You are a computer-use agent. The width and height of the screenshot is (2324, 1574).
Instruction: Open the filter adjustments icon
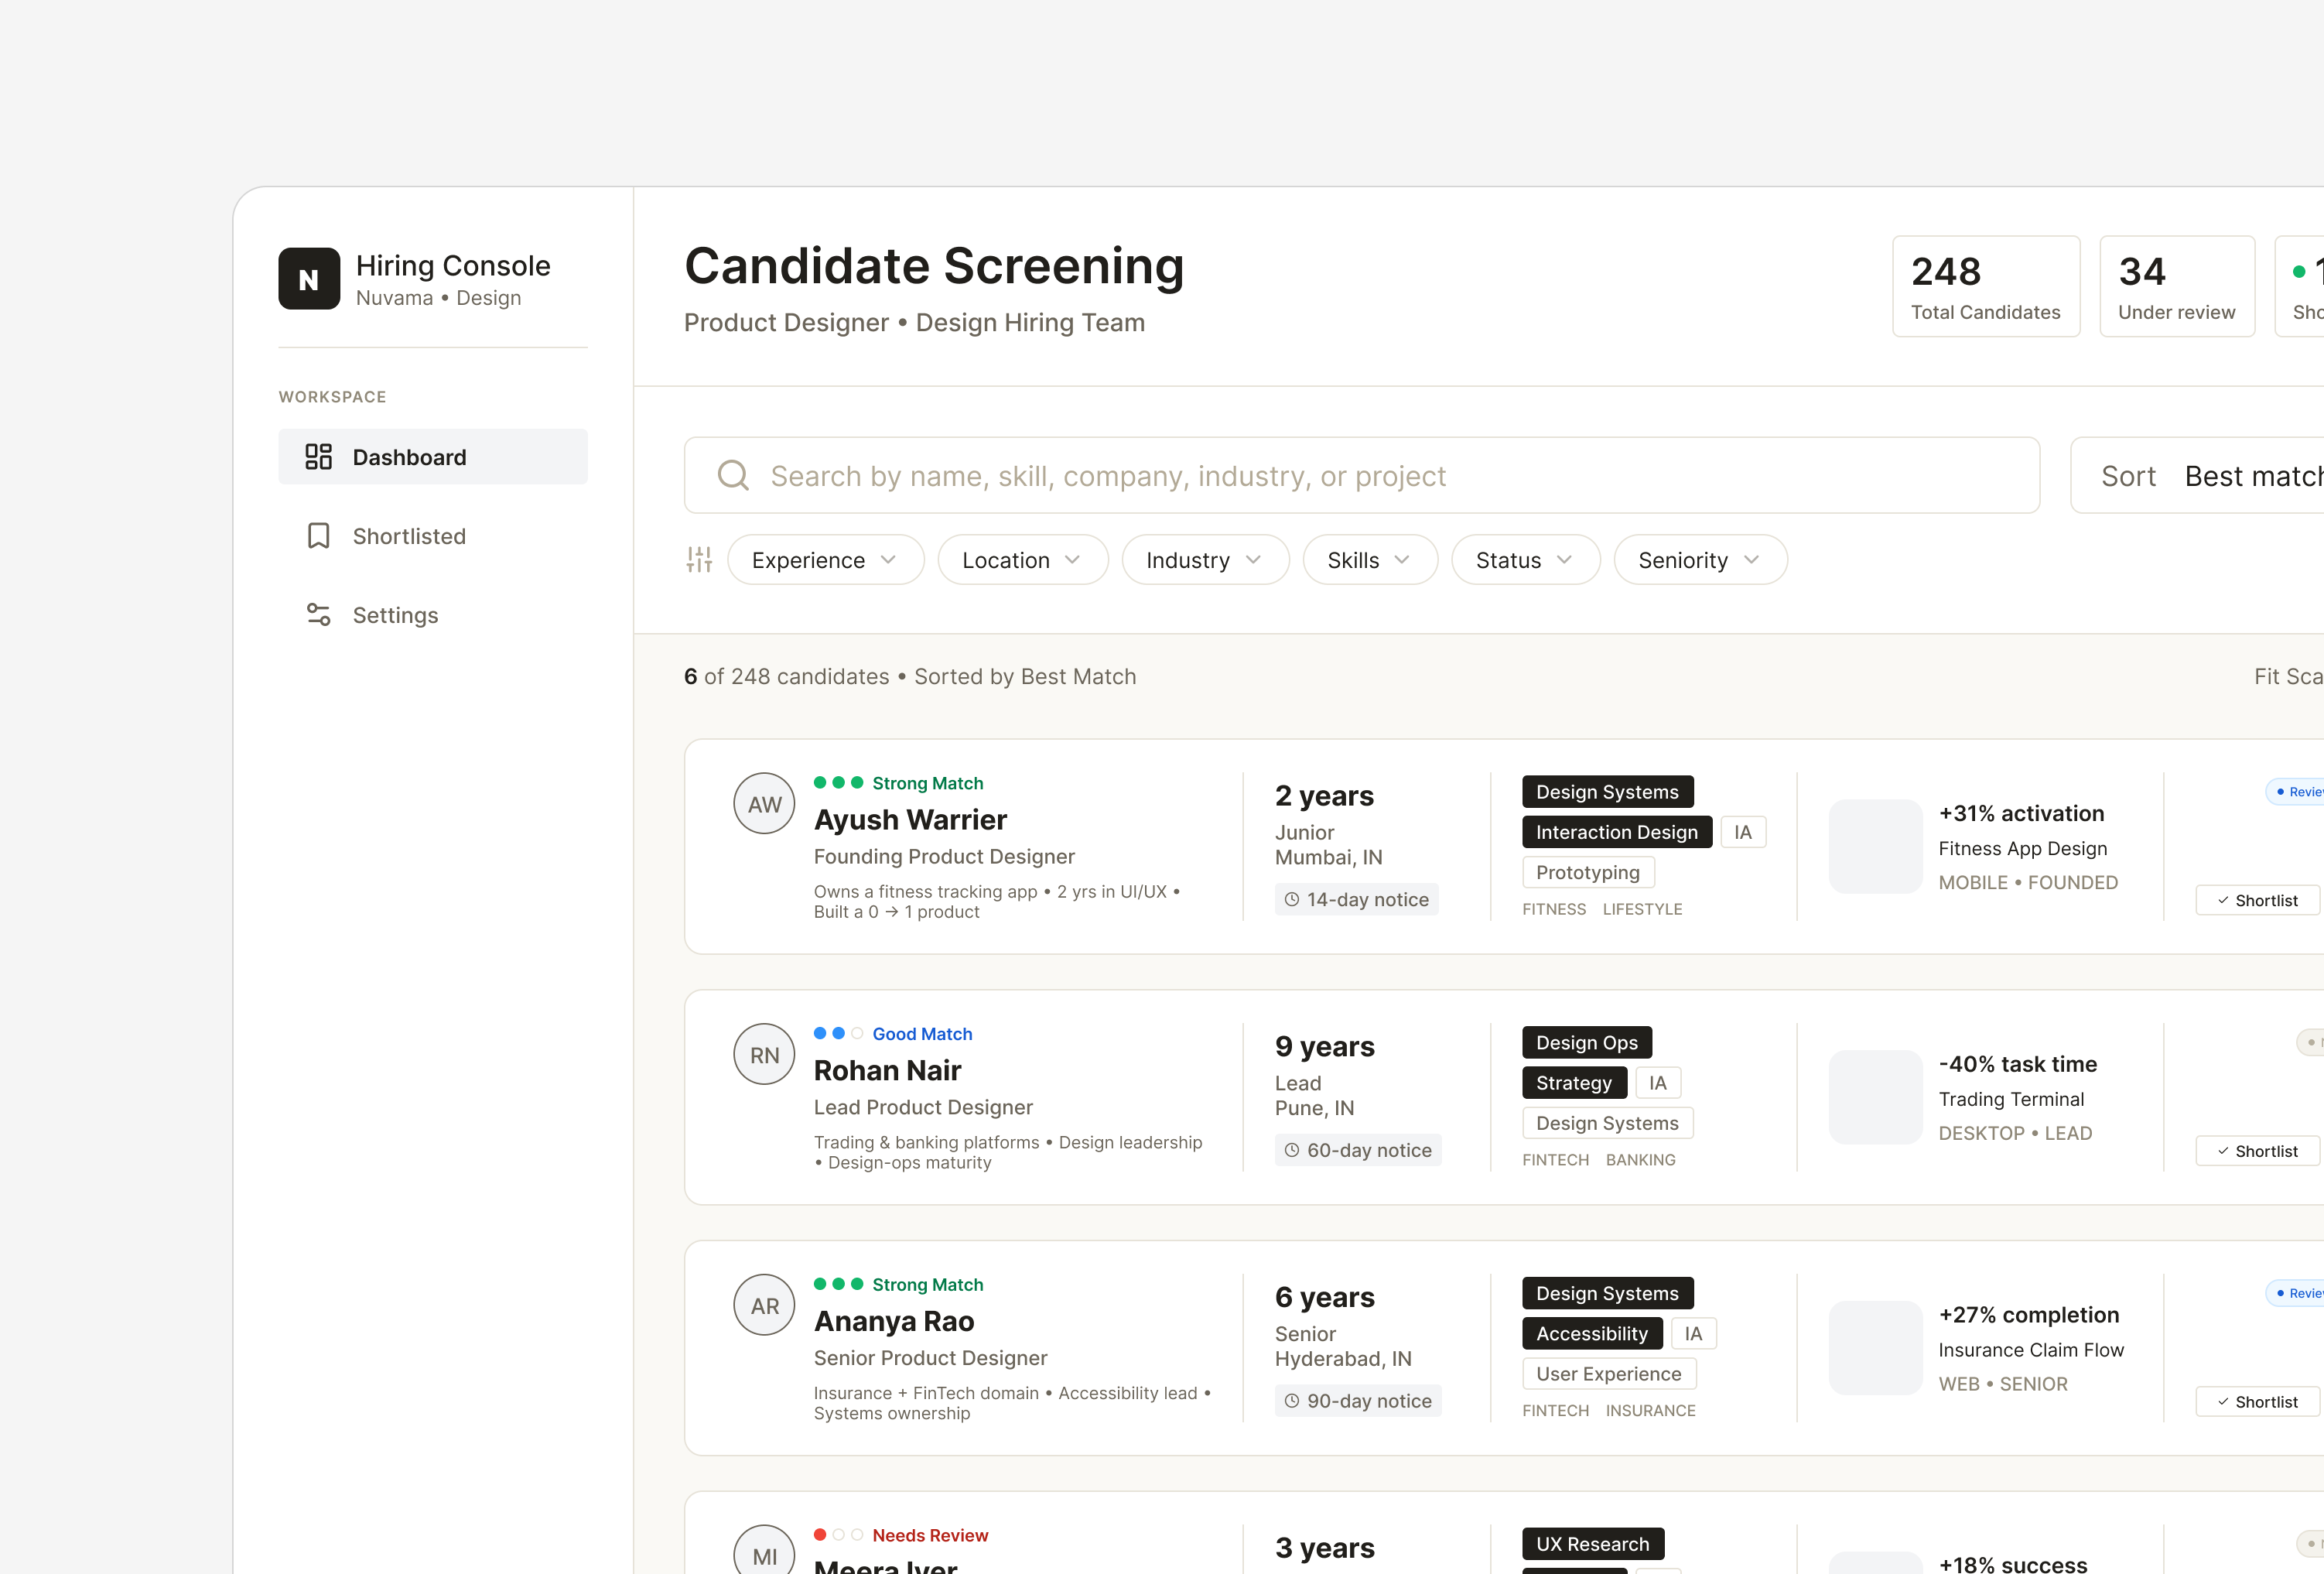point(699,560)
